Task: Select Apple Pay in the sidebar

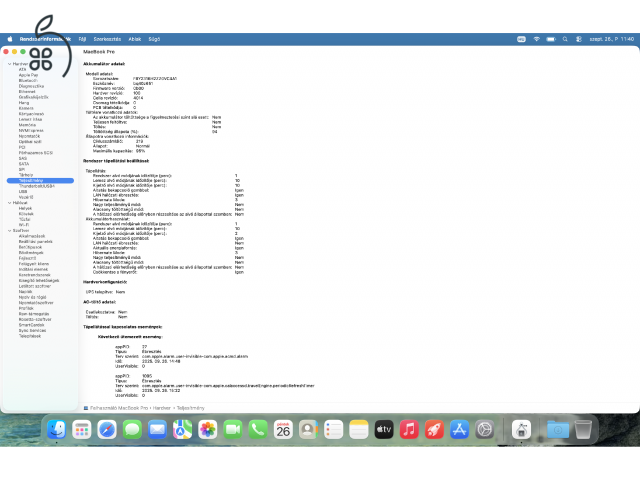Action: (28, 75)
